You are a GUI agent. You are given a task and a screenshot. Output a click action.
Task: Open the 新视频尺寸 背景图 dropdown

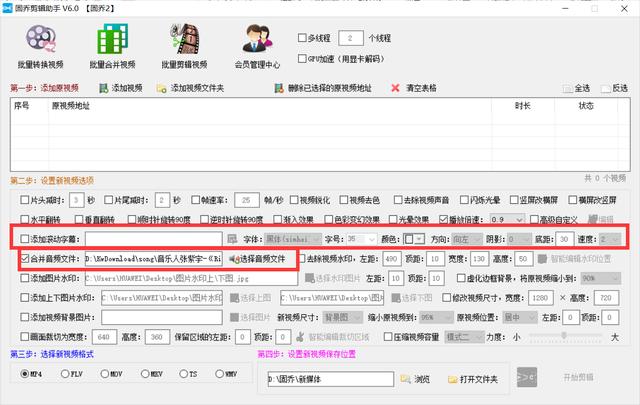[342, 318]
